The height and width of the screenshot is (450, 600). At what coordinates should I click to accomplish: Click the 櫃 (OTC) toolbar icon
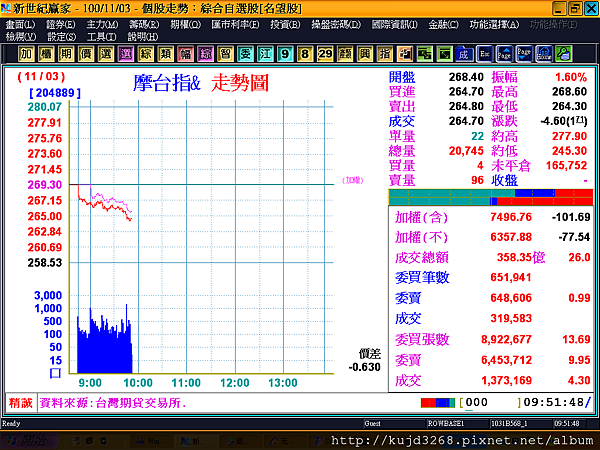click(x=46, y=54)
